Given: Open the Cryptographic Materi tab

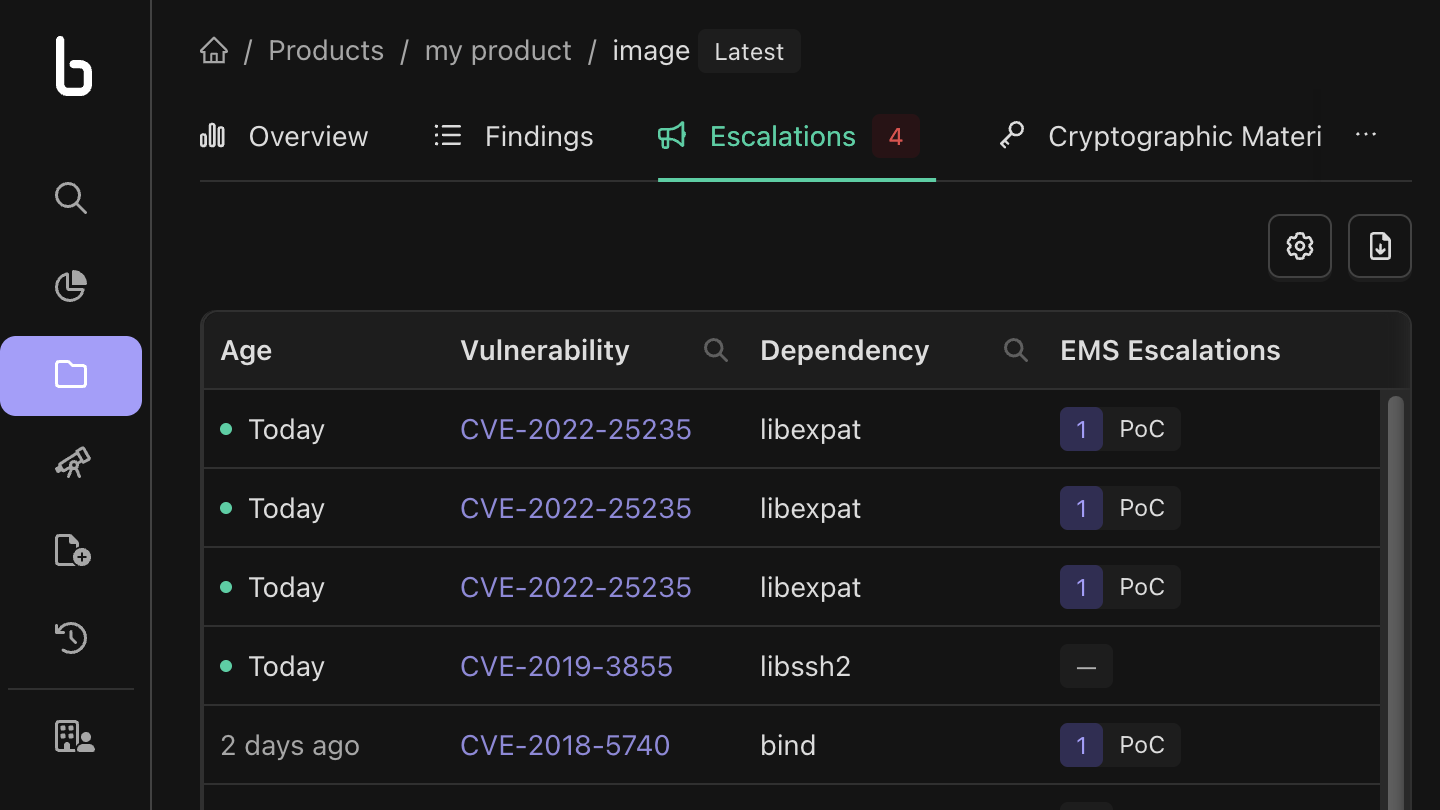Looking at the screenshot, I should pos(1160,137).
